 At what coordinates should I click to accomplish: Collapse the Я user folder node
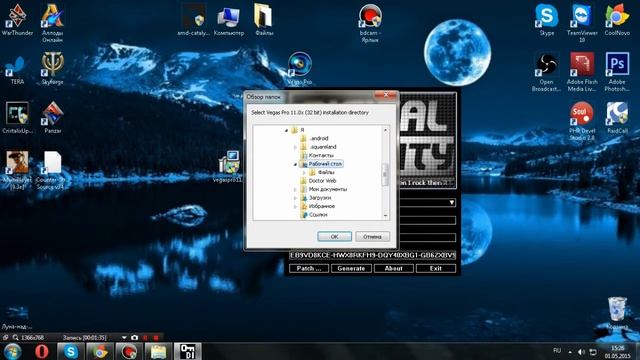click(x=287, y=130)
